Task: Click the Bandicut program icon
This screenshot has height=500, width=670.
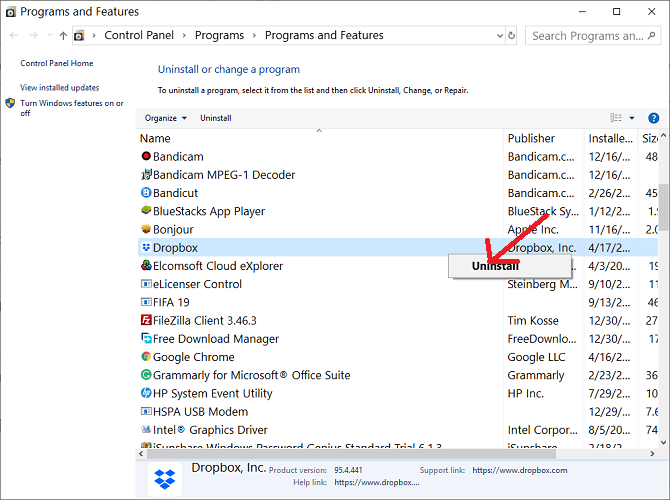Action: (x=146, y=193)
